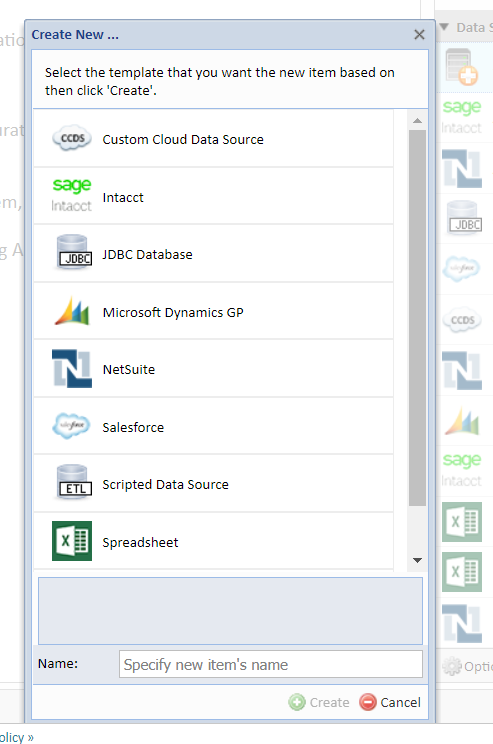Click the template list scrollbar thumb
This screenshot has height=744, width=493.
click(x=417, y=317)
